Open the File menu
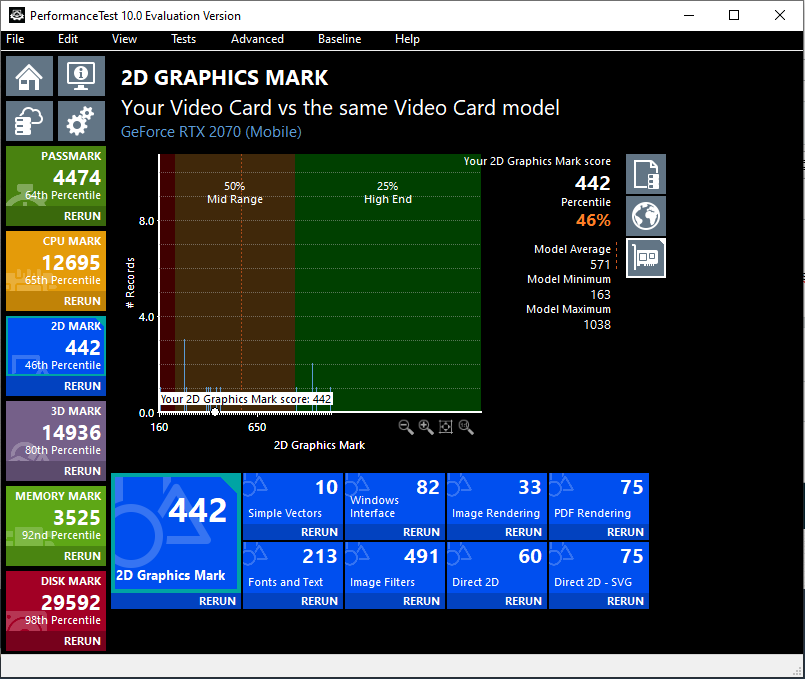 tap(15, 39)
